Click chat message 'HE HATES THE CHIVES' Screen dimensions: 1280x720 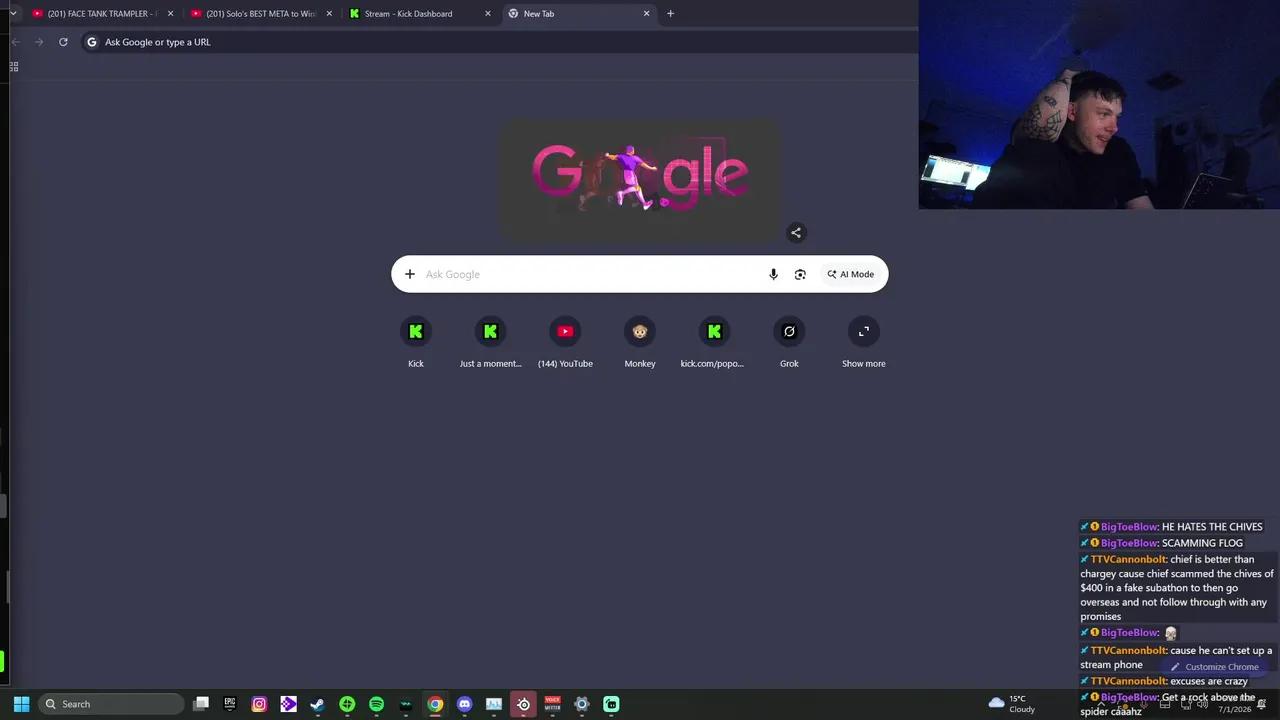pos(1212,527)
